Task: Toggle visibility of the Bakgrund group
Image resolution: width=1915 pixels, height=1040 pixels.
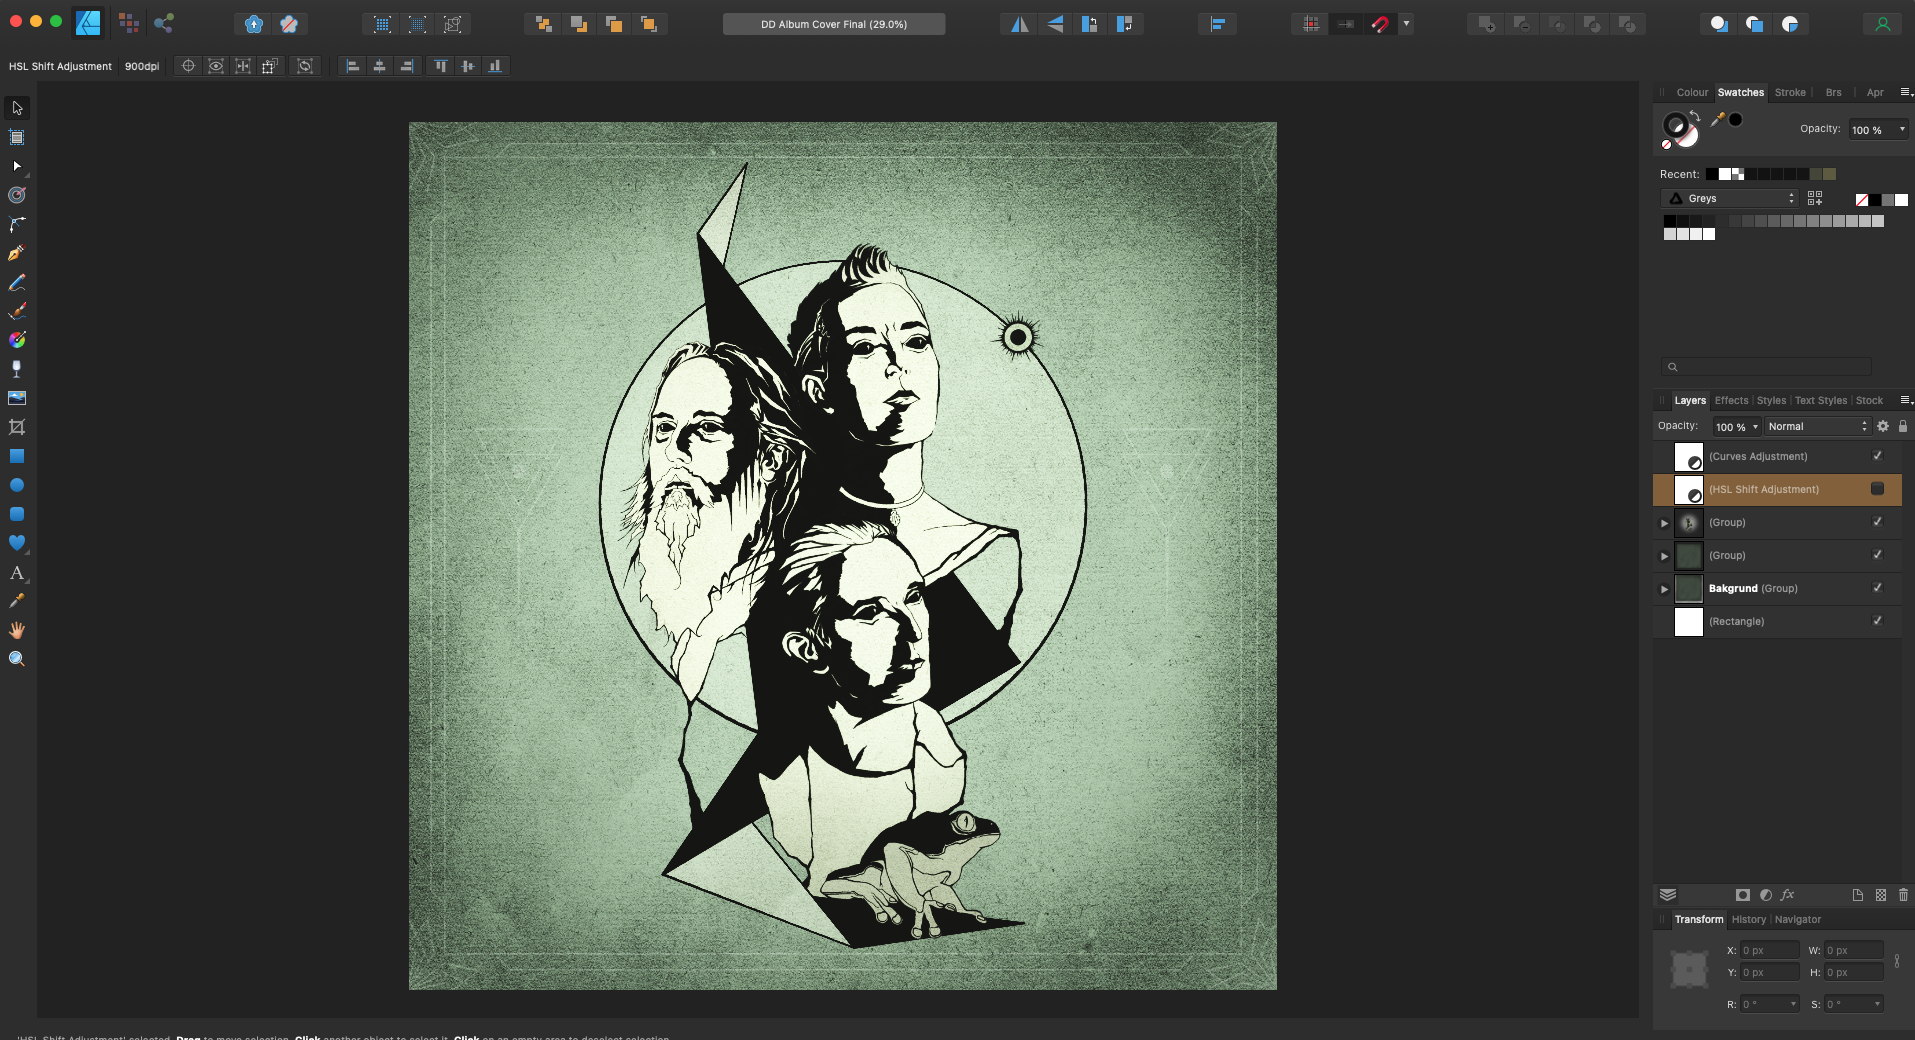Action: (x=1877, y=588)
